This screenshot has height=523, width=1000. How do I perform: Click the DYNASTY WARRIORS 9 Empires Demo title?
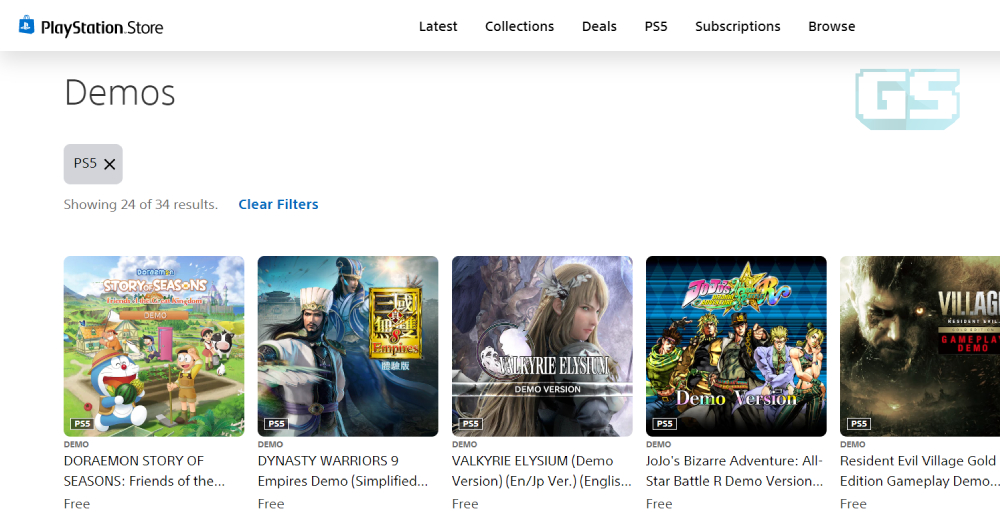(342, 471)
